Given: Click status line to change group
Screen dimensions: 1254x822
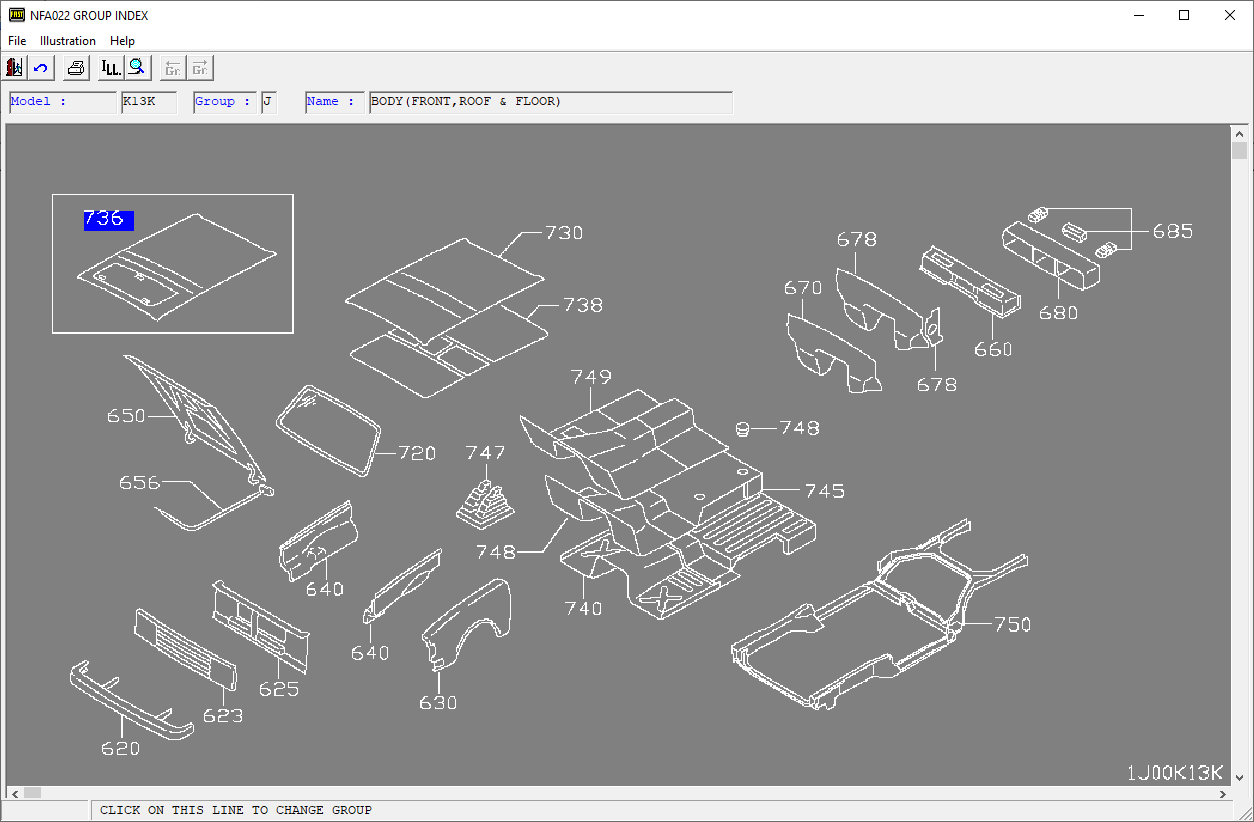Looking at the screenshot, I should tap(236, 810).
